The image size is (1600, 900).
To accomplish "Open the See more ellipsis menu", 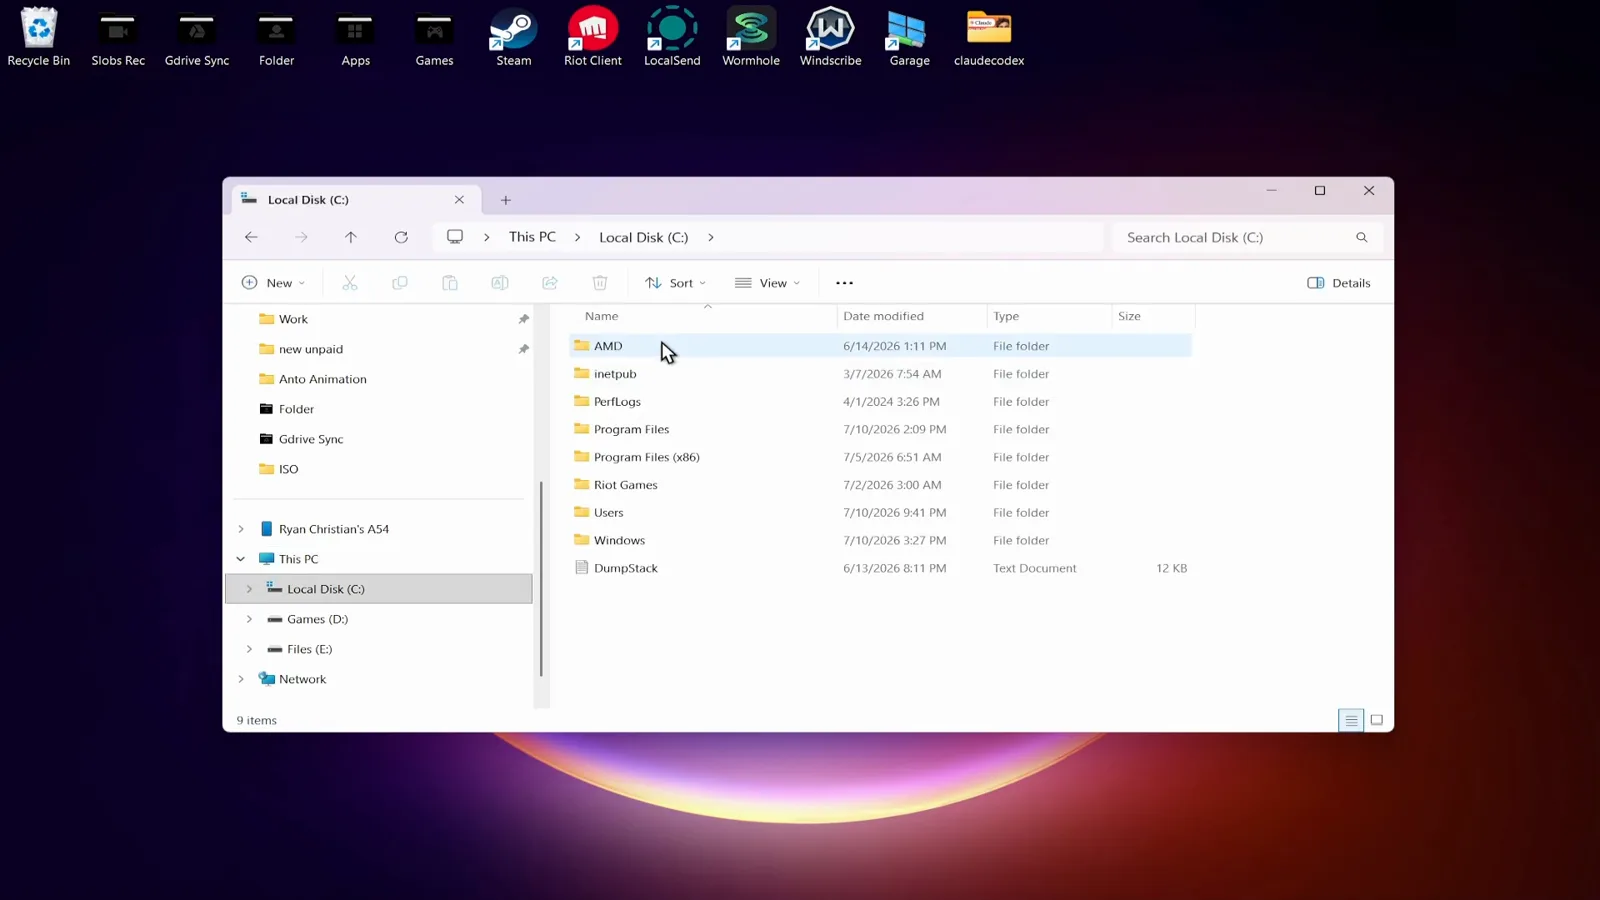I will pyautogui.click(x=844, y=283).
